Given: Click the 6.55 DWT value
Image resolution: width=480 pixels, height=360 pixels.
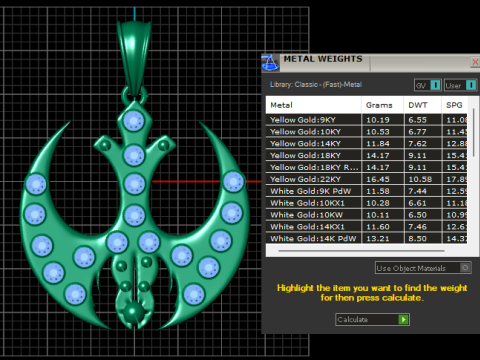Looking at the screenshot, I should coord(417,120).
